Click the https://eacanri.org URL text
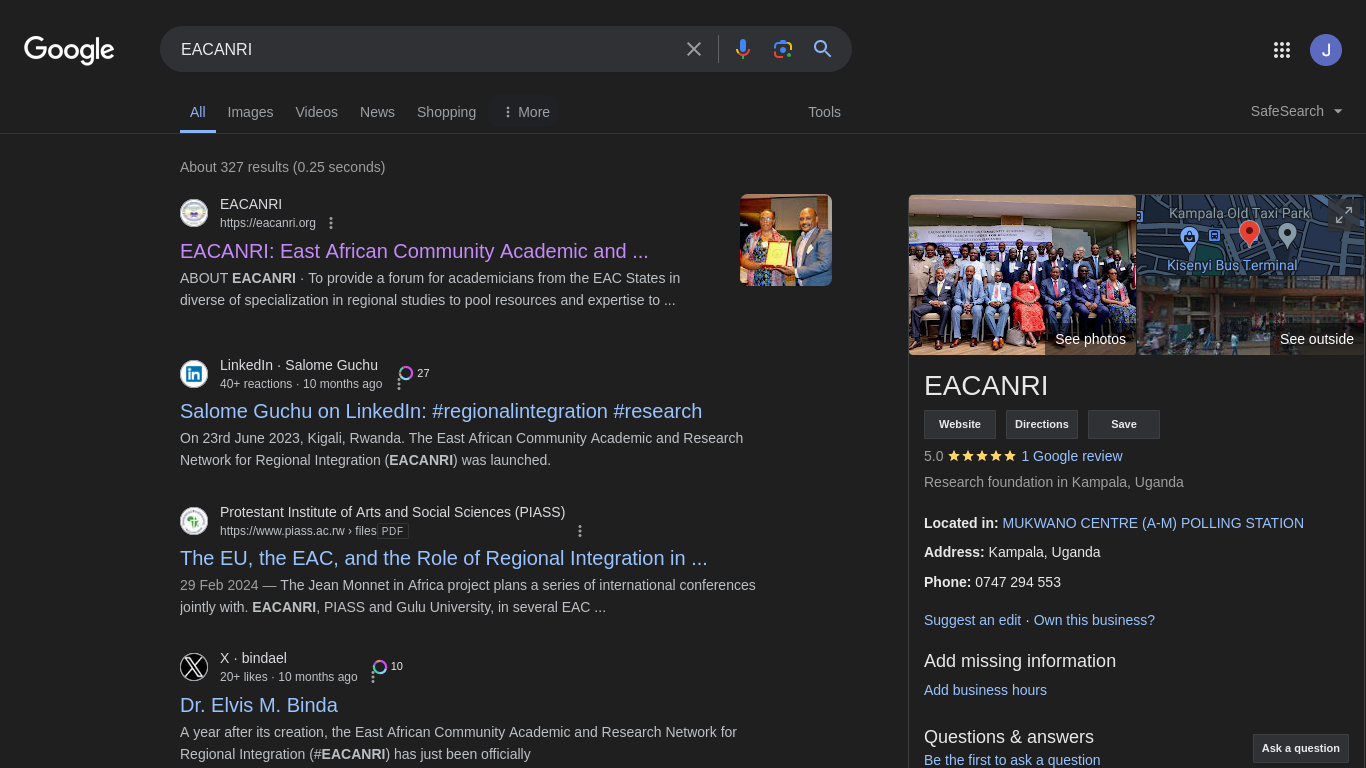This screenshot has height=768, width=1366. coord(268,223)
